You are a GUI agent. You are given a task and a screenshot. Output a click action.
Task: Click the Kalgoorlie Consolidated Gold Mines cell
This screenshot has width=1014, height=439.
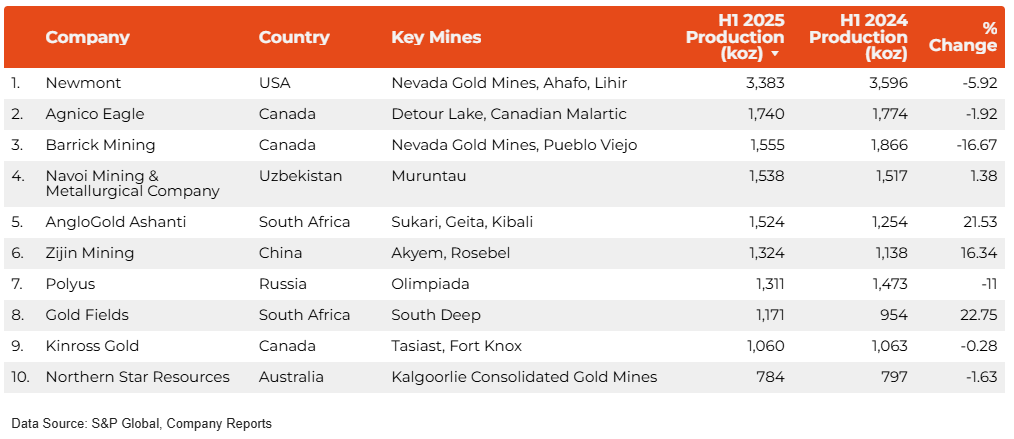(524, 377)
